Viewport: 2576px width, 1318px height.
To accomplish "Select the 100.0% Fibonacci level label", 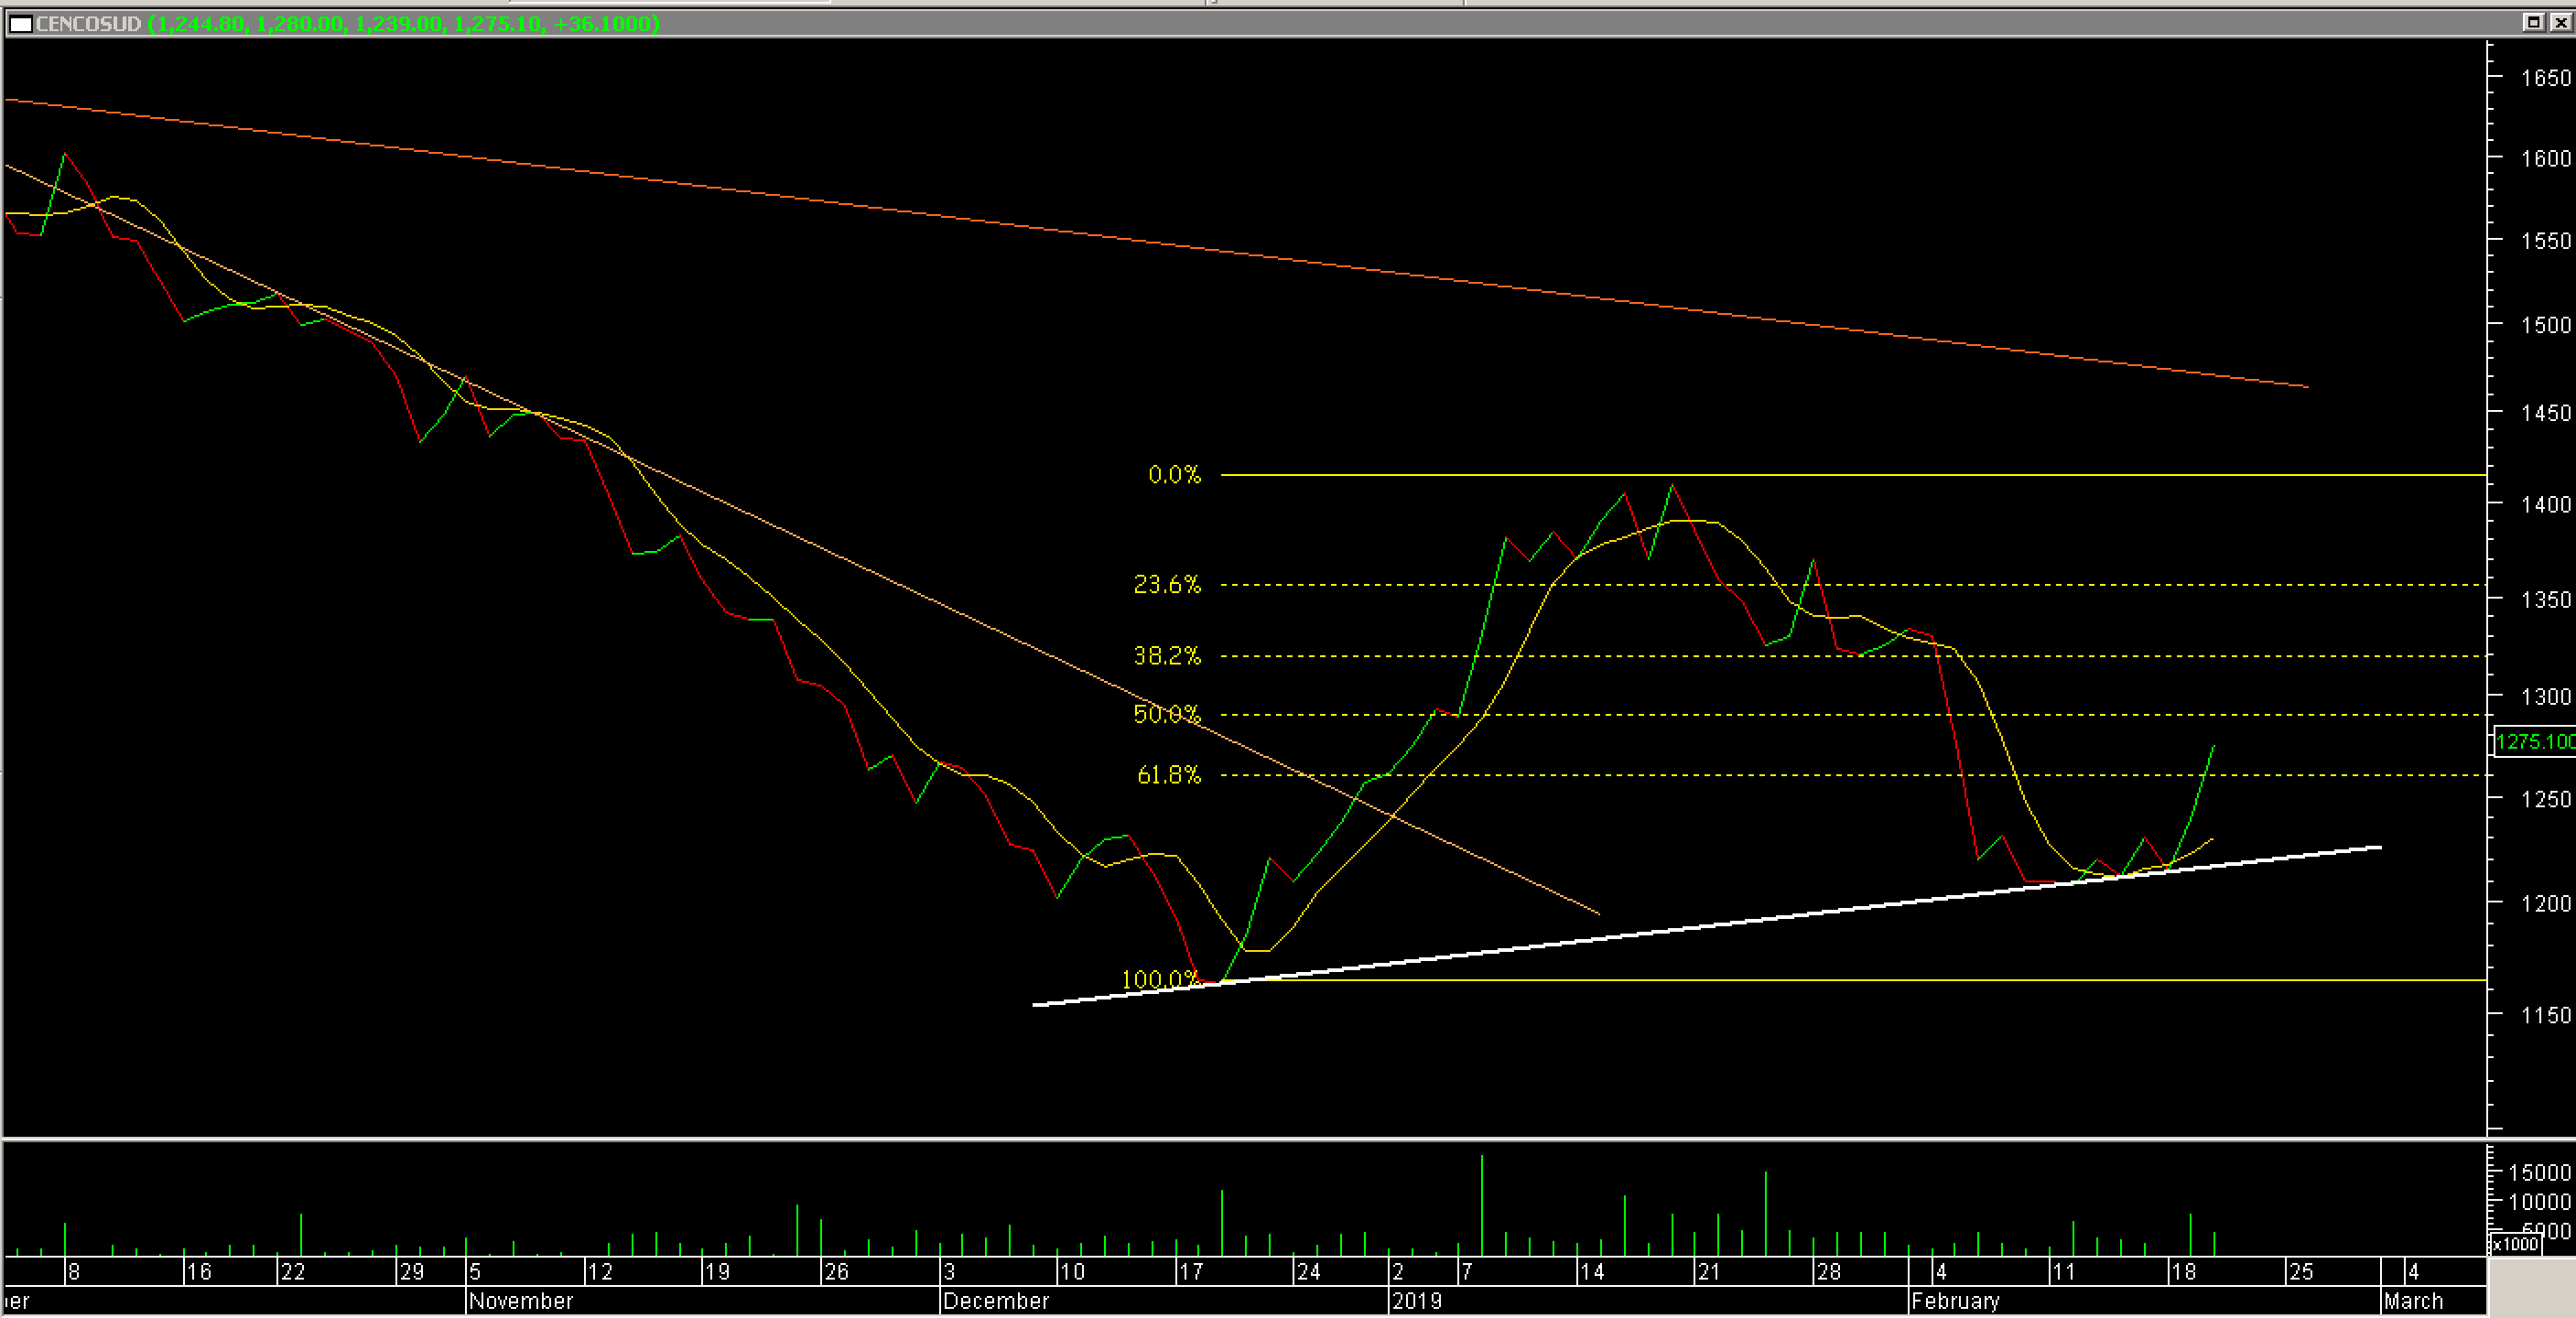I will tap(1160, 979).
